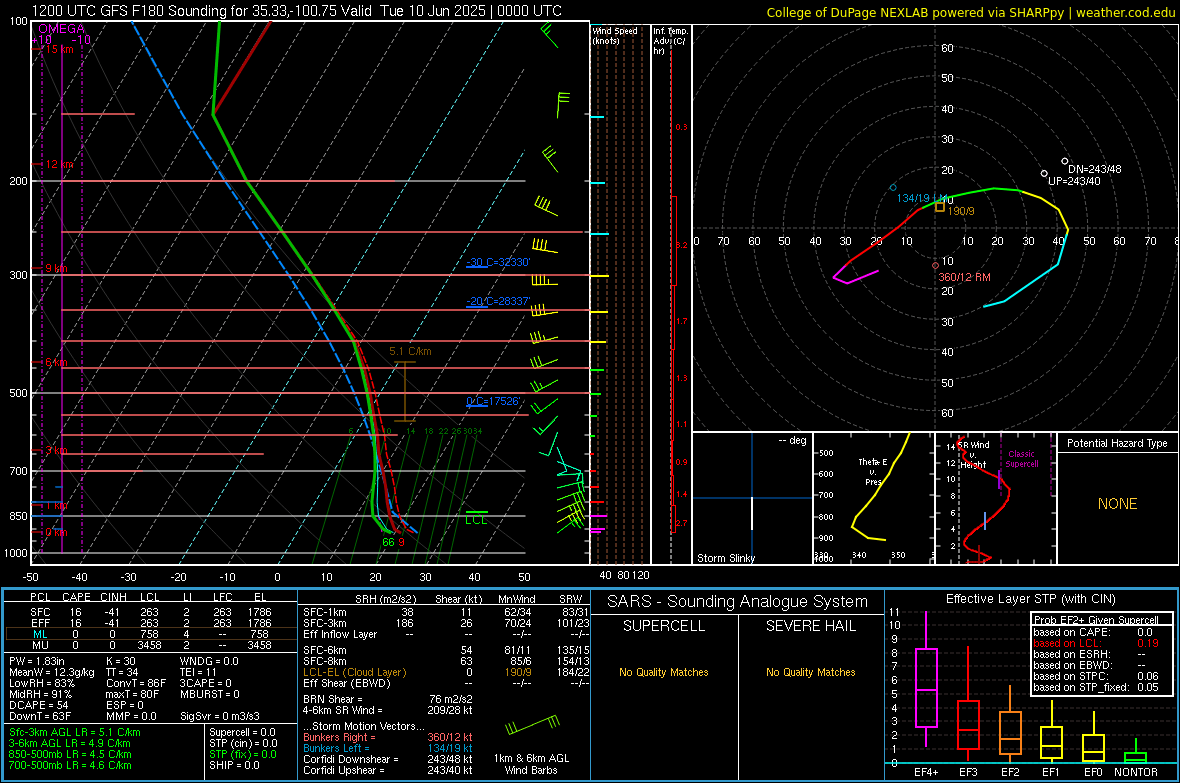This screenshot has height=783, width=1180.
Task: Click the green LCL marker label on Skew-T
Action: (x=476, y=520)
